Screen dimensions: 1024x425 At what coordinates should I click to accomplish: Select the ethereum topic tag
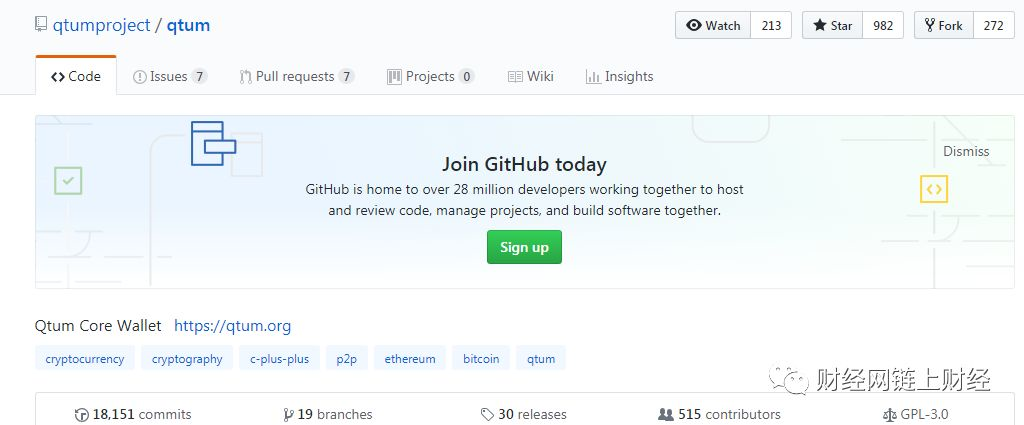409,358
